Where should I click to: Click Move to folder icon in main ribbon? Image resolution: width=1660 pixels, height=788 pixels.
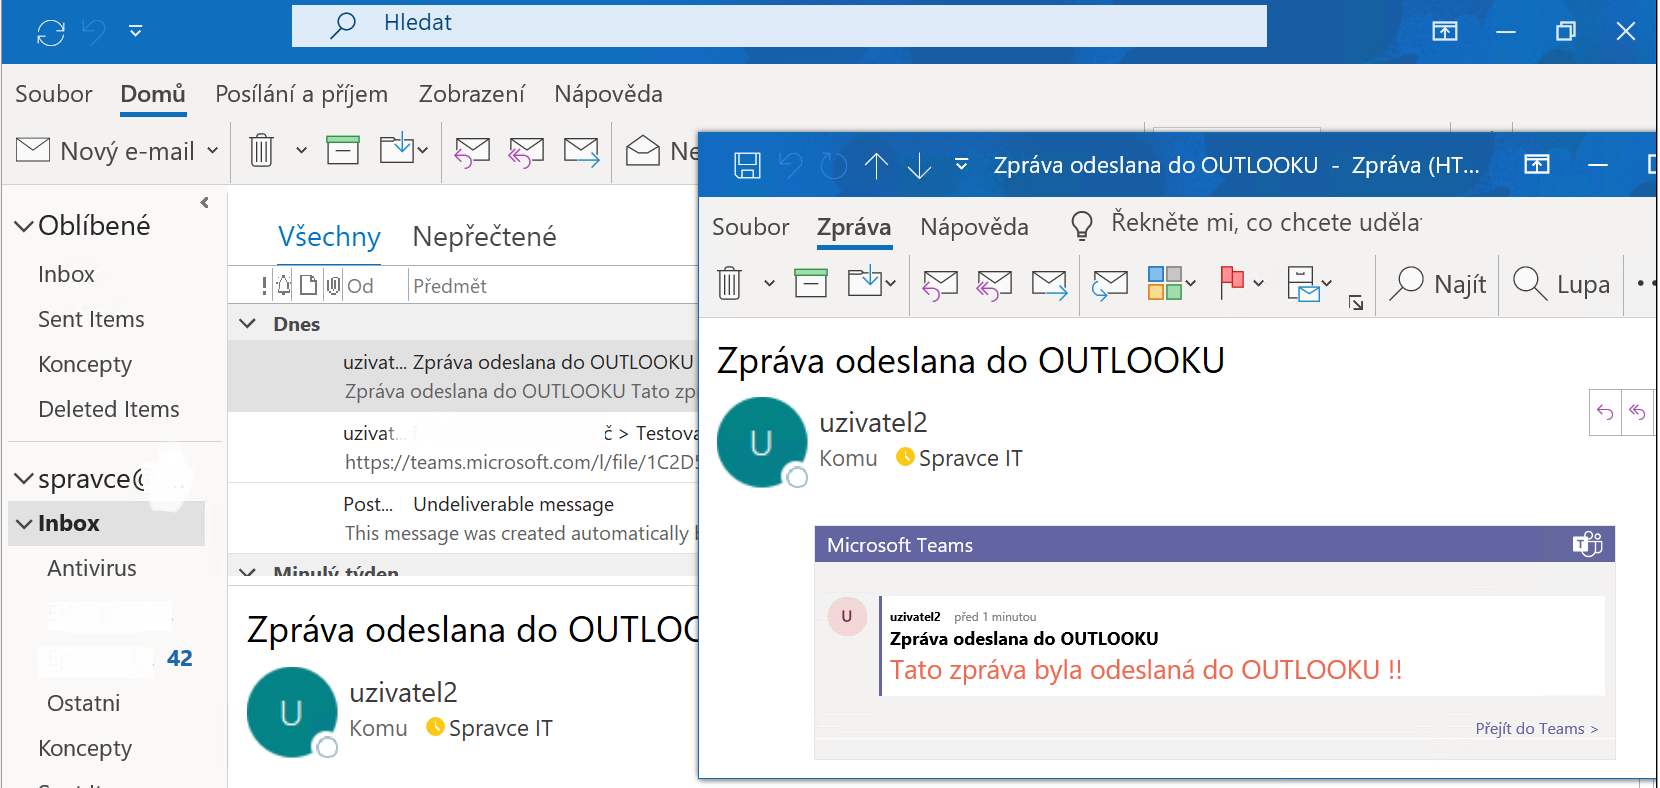pyautogui.click(x=398, y=150)
